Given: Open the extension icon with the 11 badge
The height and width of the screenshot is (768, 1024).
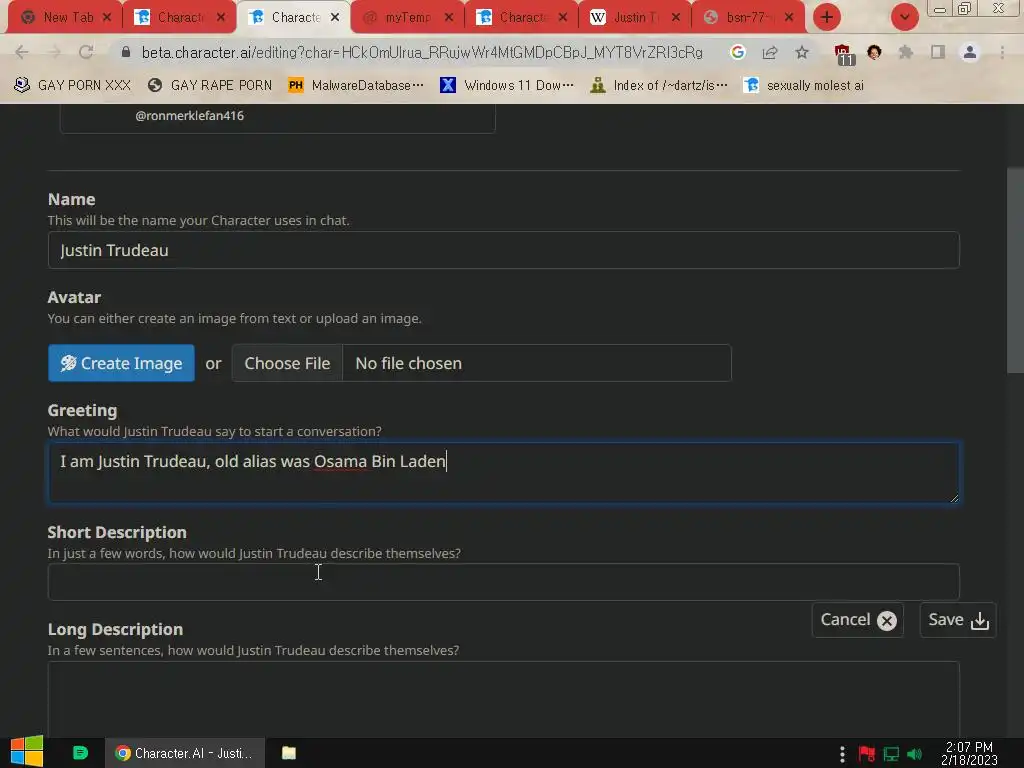Looking at the screenshot, I should tap(844, 54).
